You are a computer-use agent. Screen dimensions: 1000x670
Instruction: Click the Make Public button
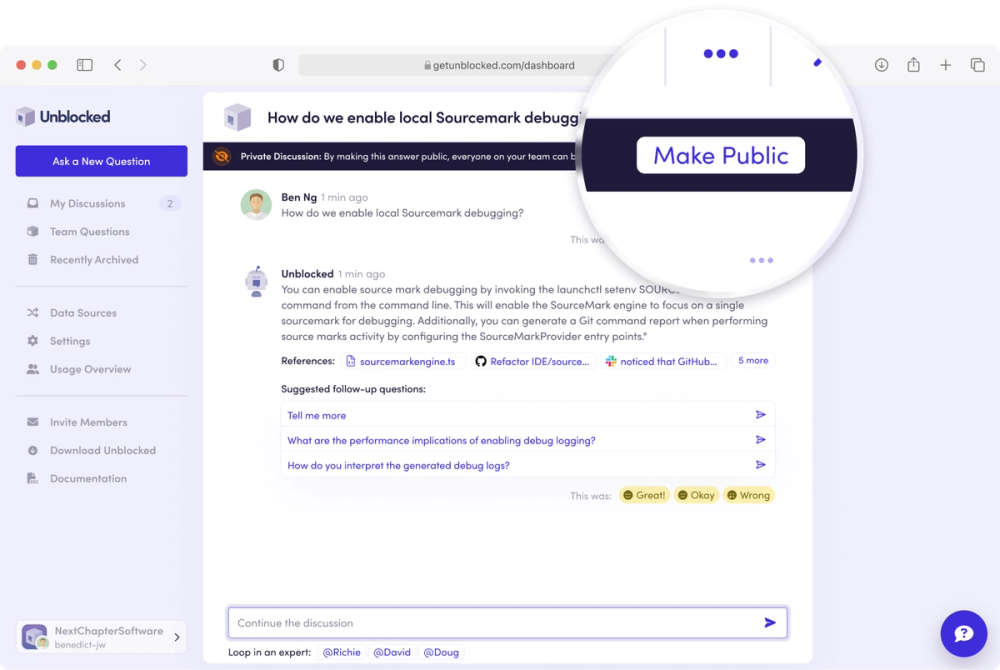[x=721, y=155]
